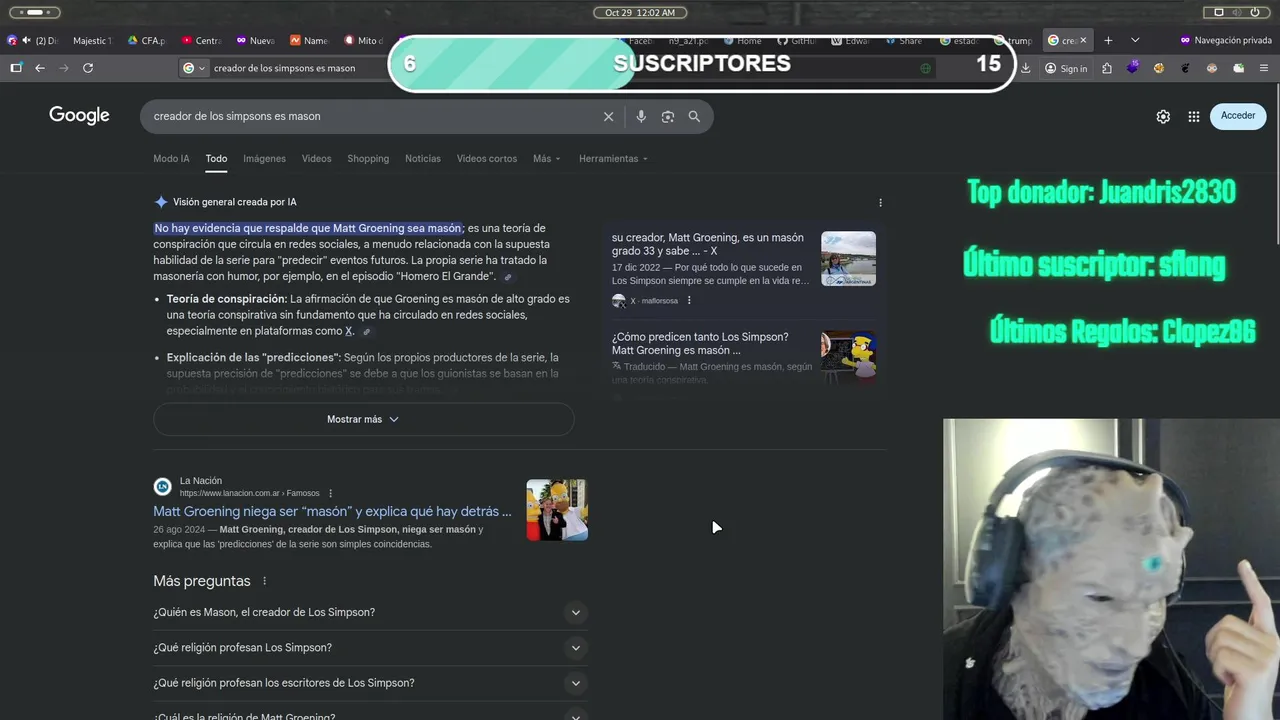Open source link icon after Homero El Grande
This screenshot has height=720, width=1280.
coord(508,277)
